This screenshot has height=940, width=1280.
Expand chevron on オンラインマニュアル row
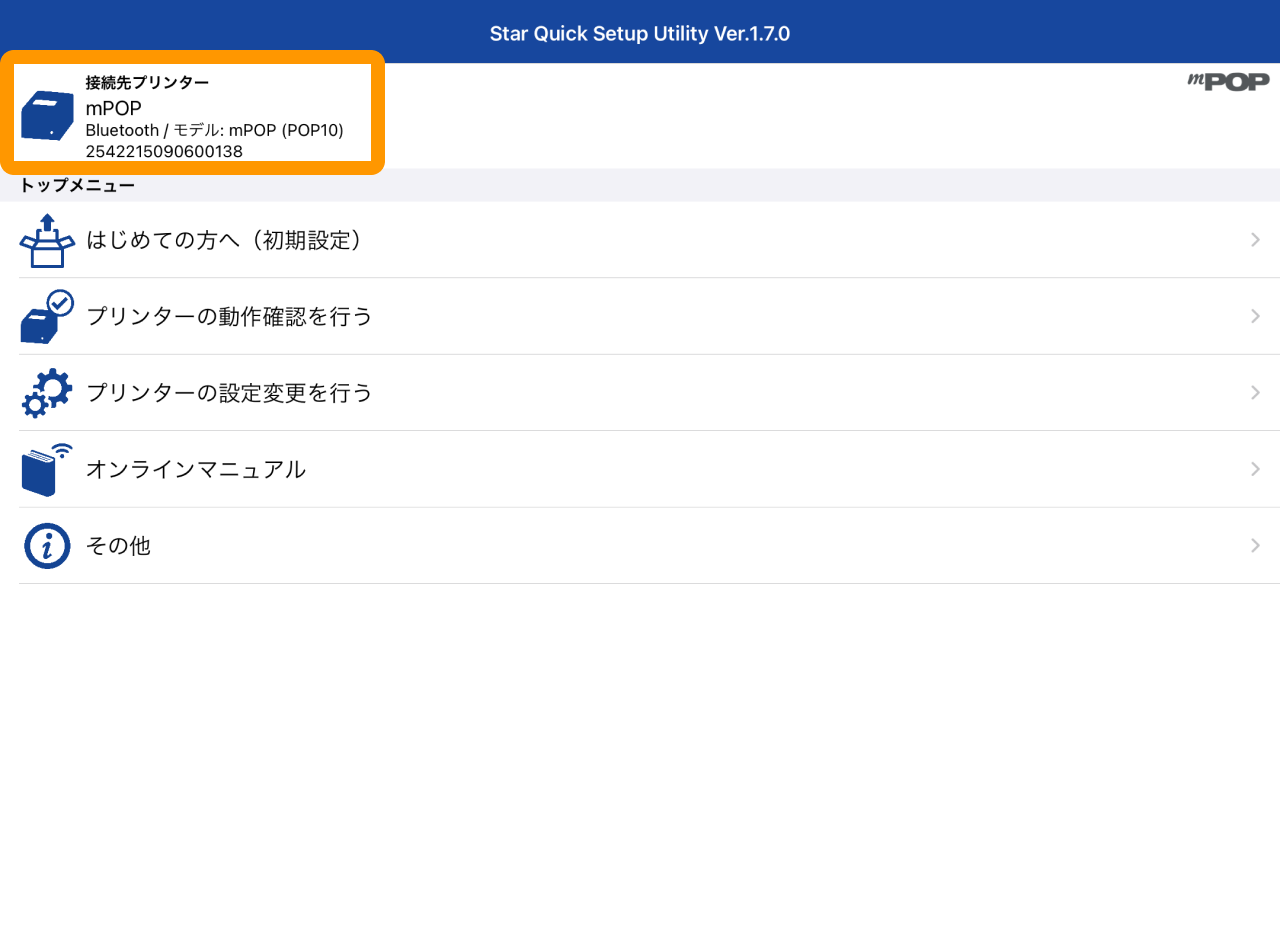point(1255,469)
